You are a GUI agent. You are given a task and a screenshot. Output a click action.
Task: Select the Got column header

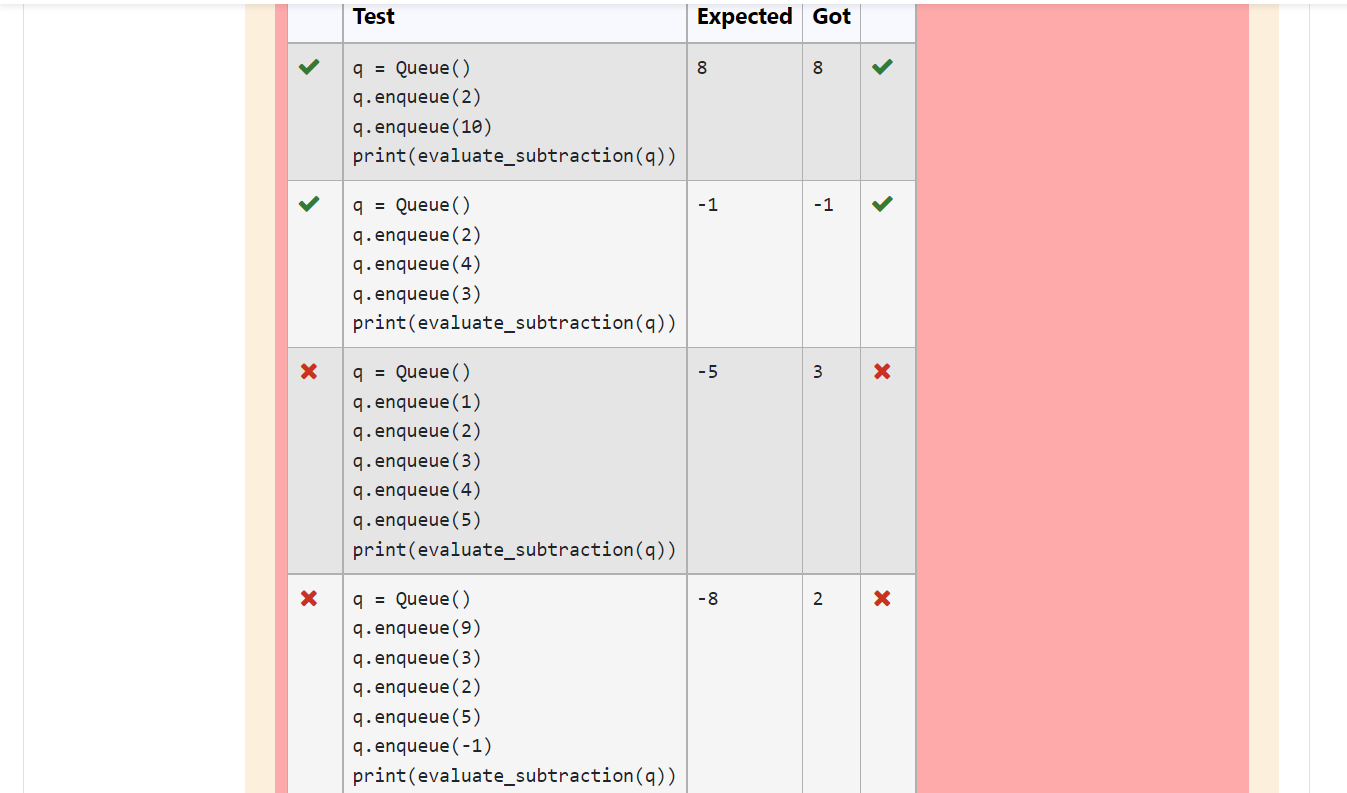click(x=831, y=17)
